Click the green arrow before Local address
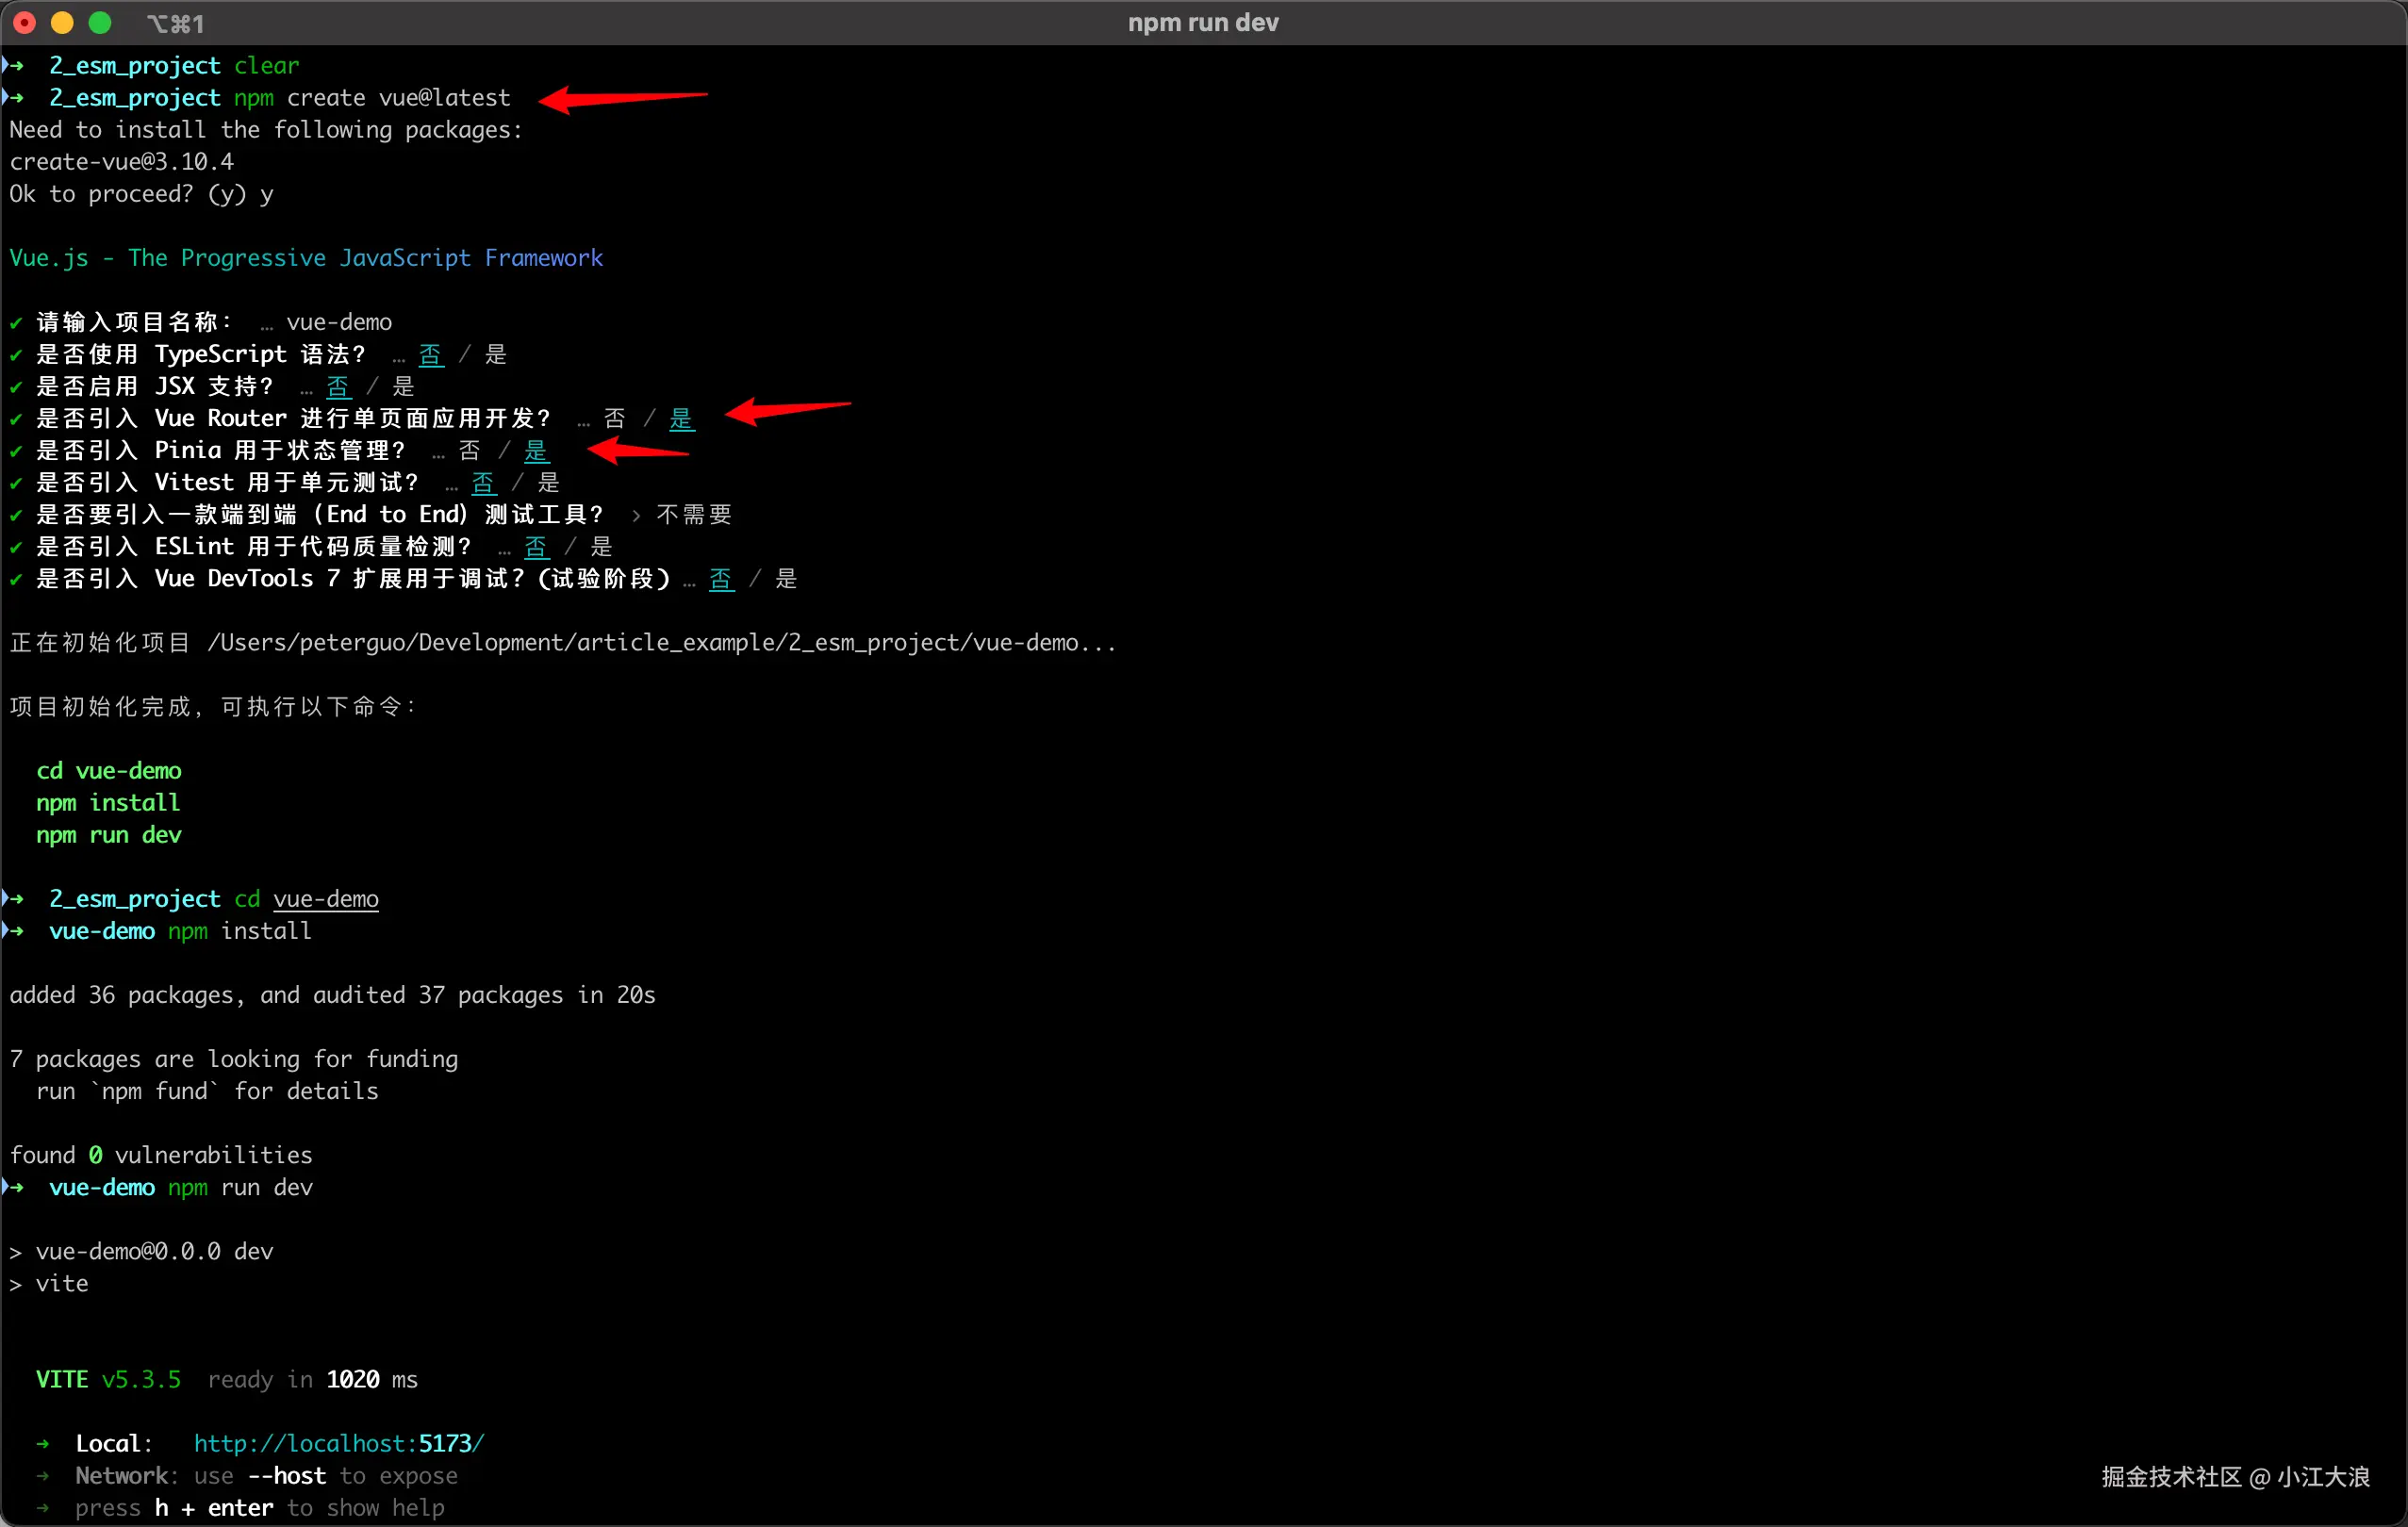 (x=43, y=1443)
